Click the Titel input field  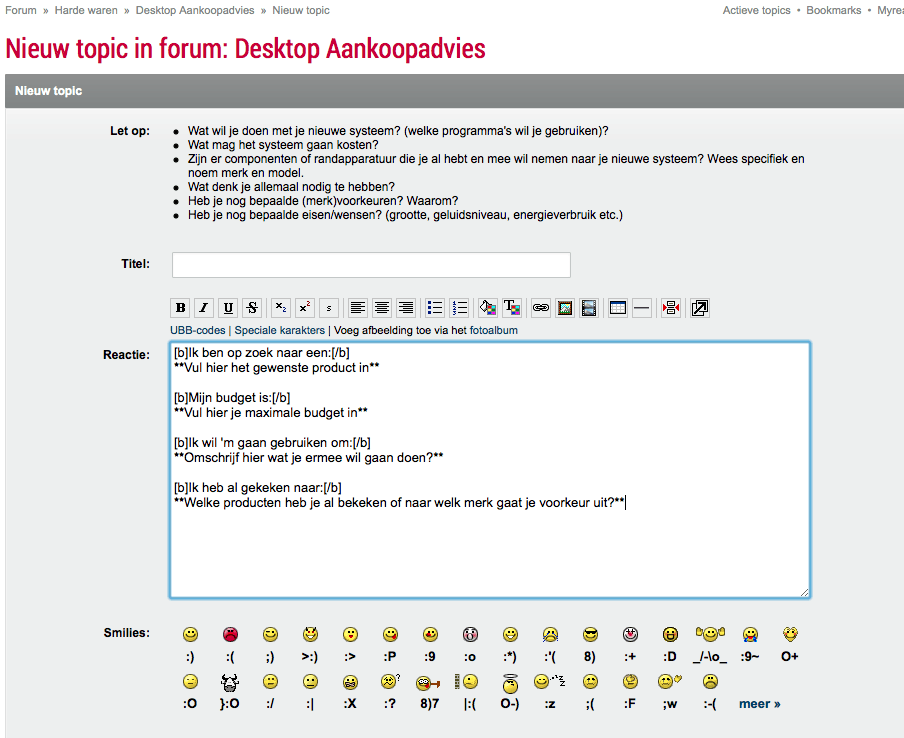pyautogui.click(x=371, y=265)
